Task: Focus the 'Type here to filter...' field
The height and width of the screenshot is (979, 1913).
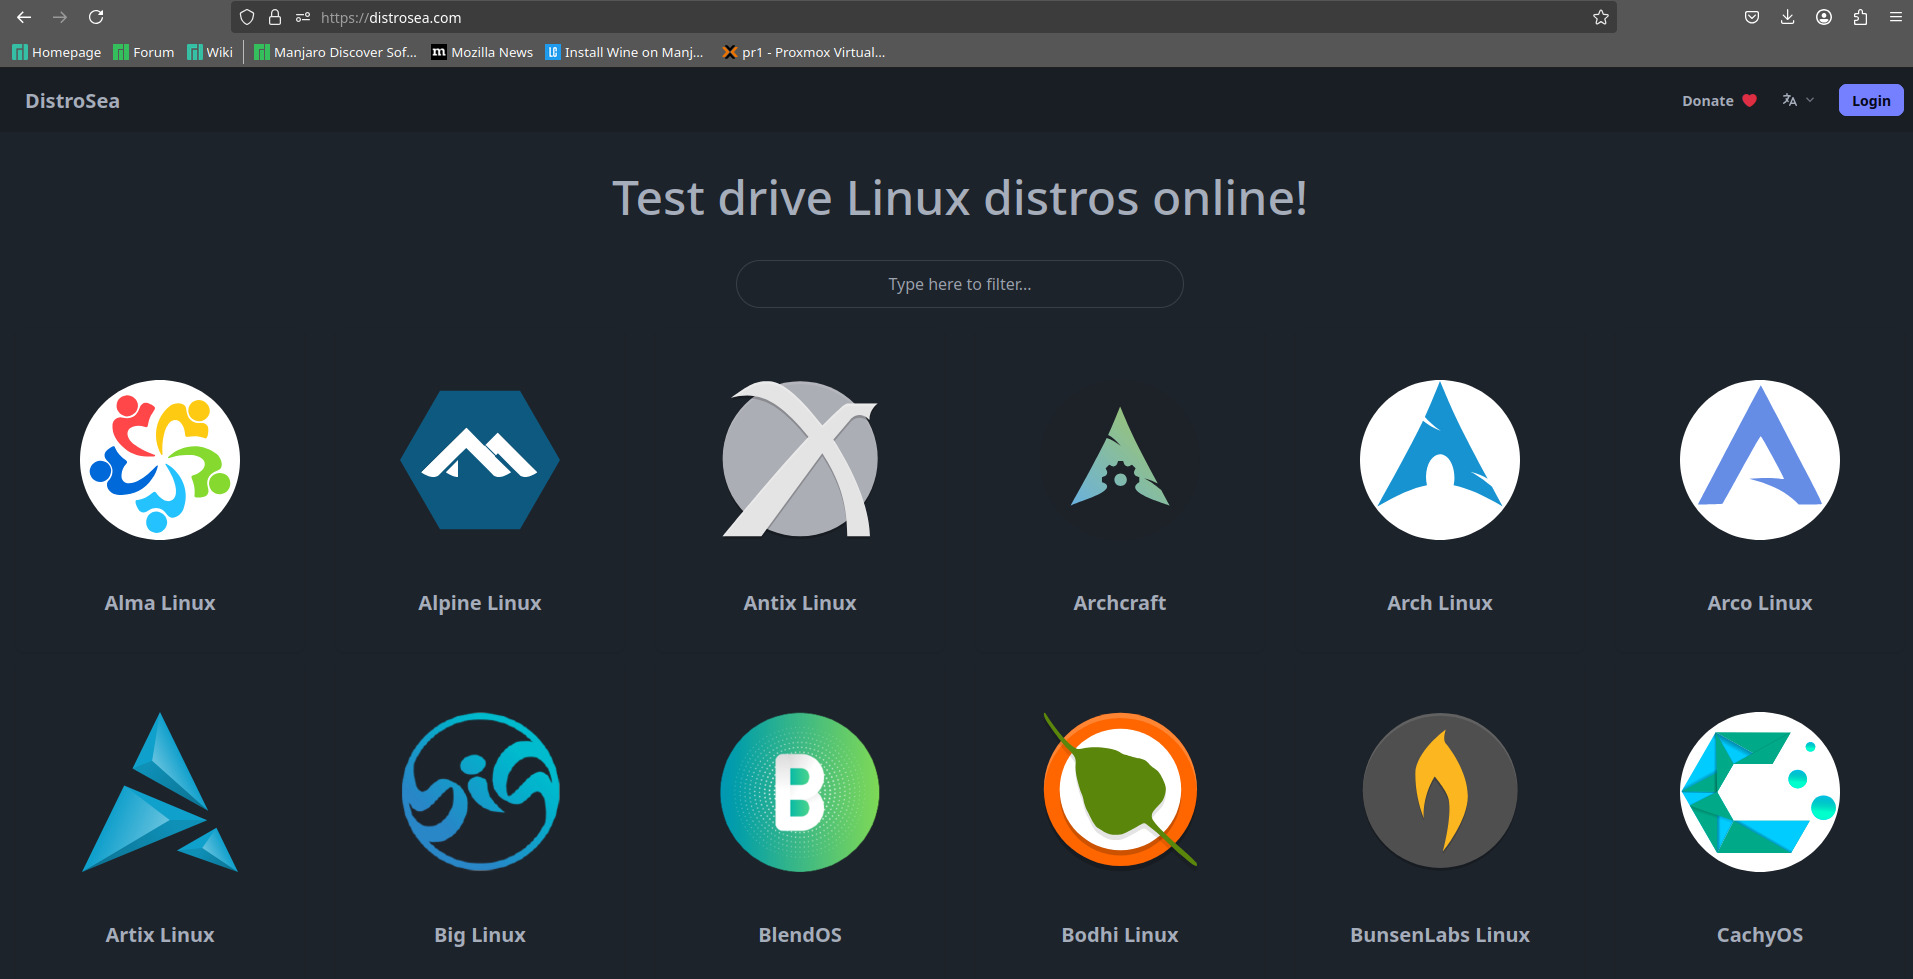Action: [x=960, y=284]
